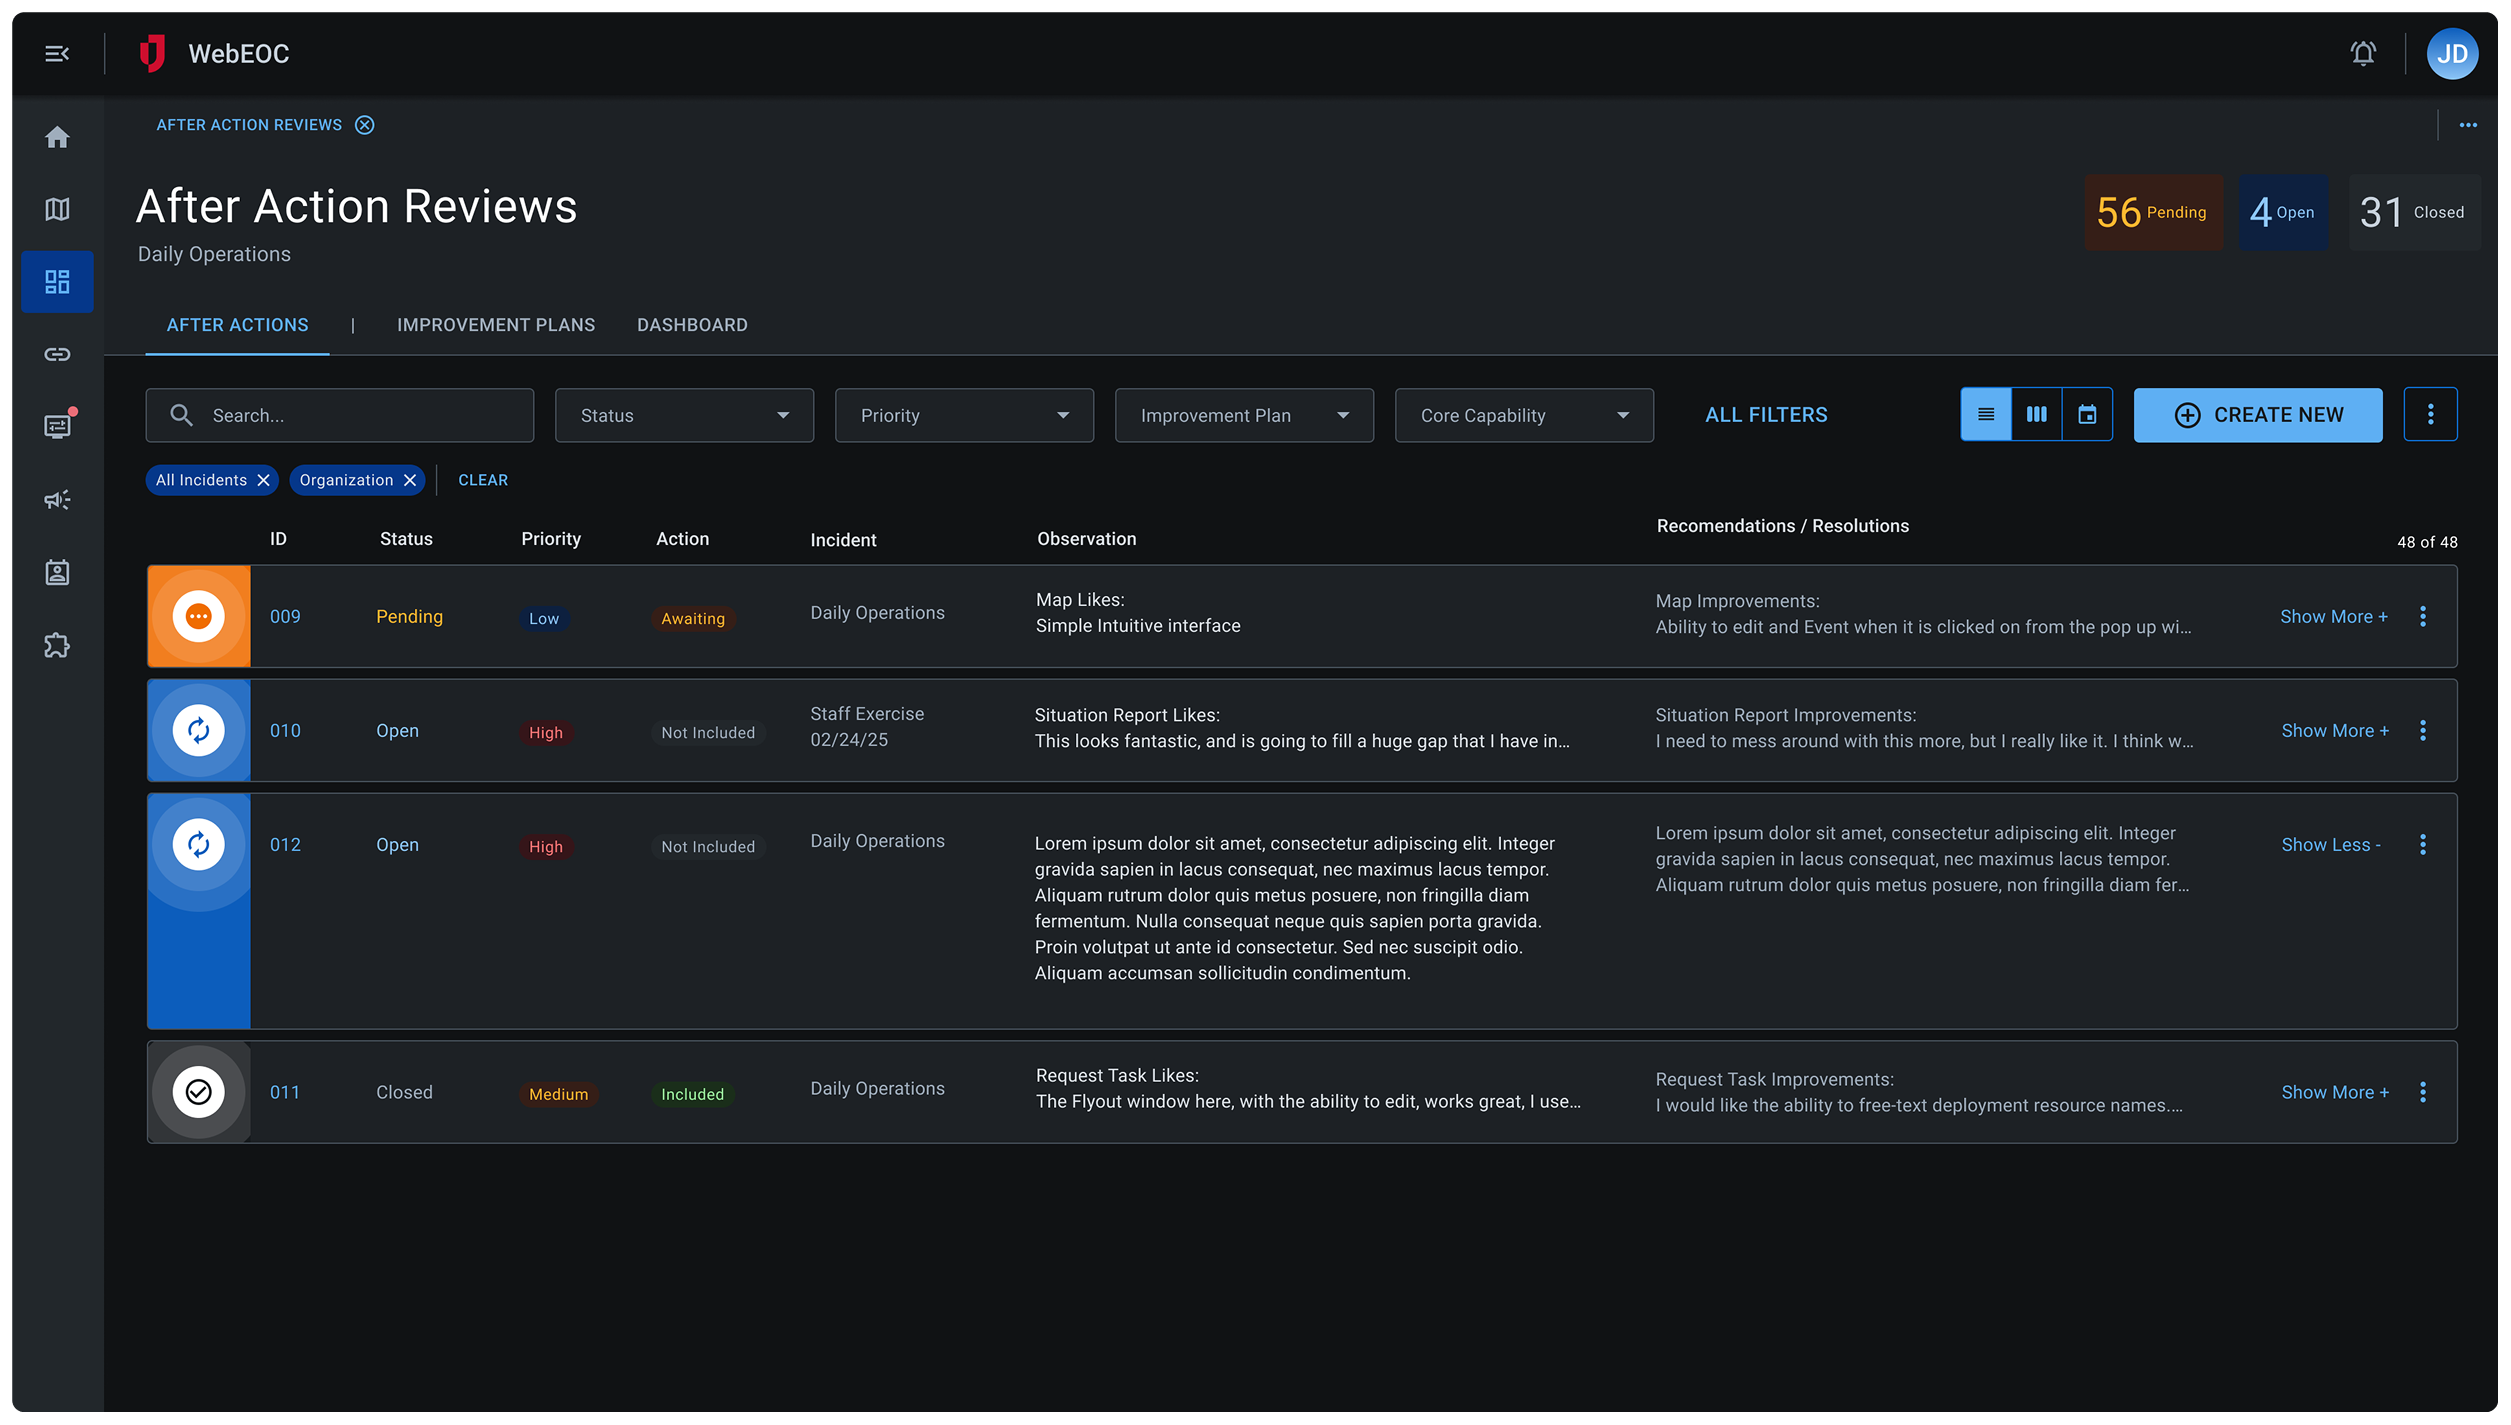The image size is (2511, 1425).
Task: Click the Links chain icon in the sidebar
Action: (57, 354)
